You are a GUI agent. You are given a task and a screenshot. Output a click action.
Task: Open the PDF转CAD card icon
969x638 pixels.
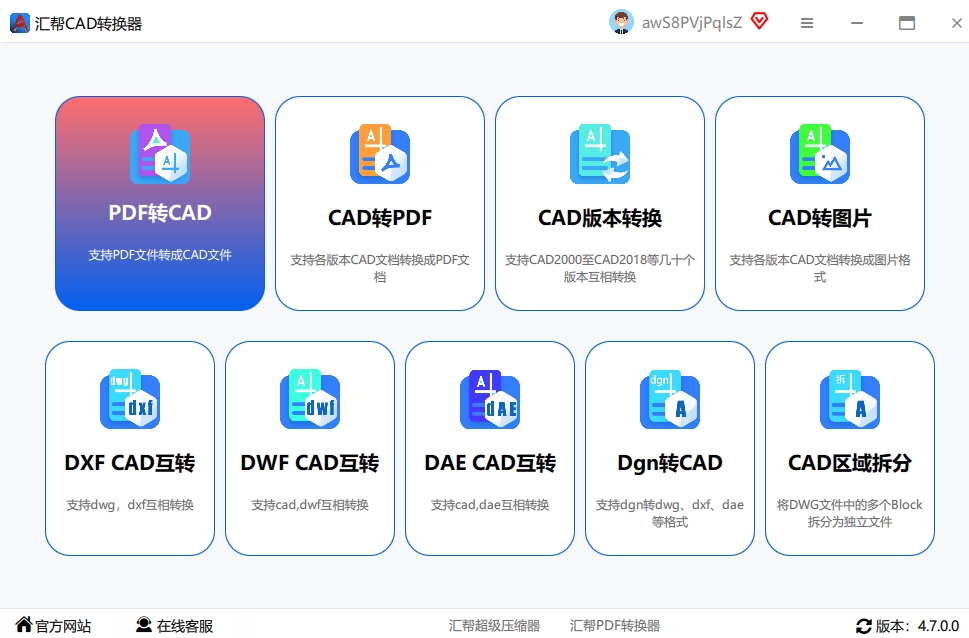[x=160, y=154]
